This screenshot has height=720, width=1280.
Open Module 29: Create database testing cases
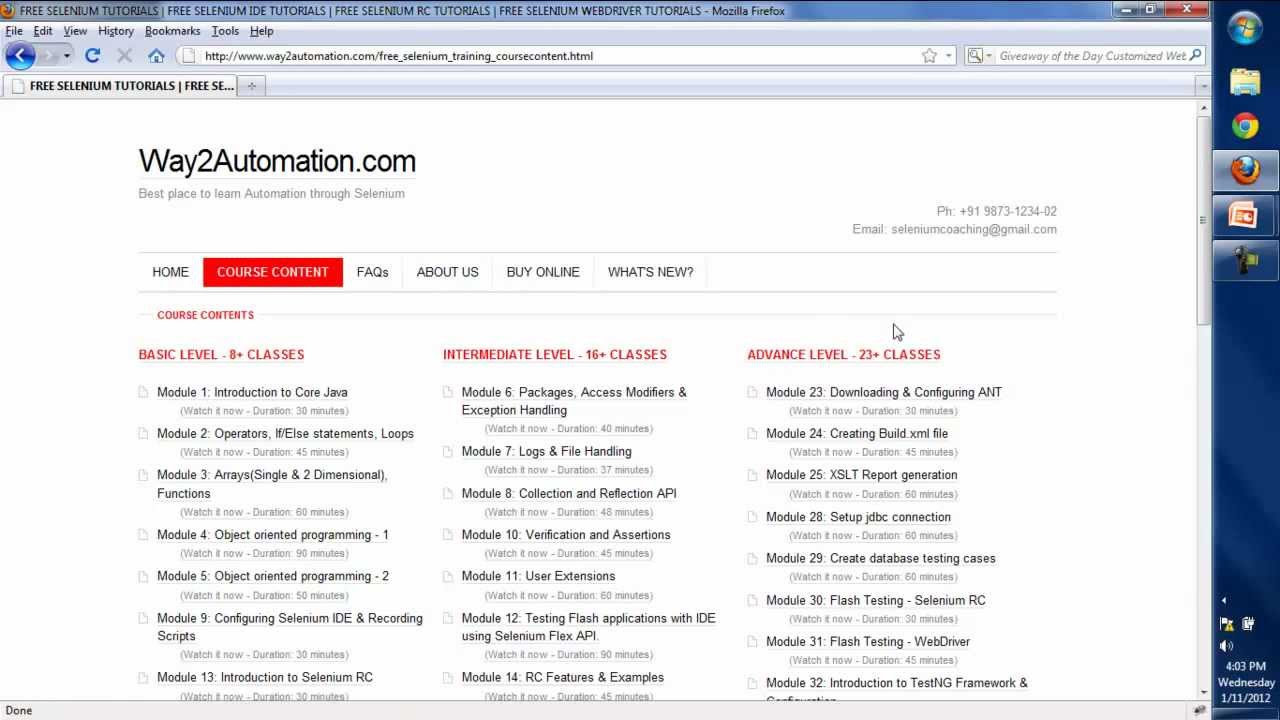pyautogui.click(x=881, y=558)
